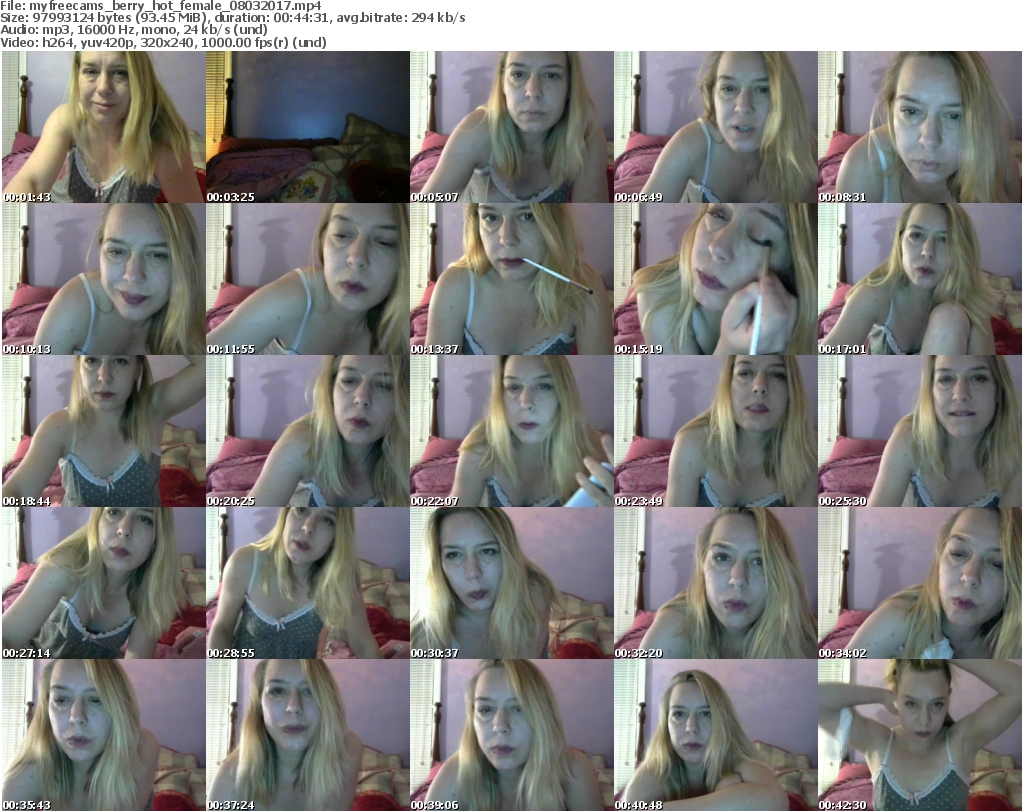The image size is (1024, 811).
Task: Open the preview frame at 00:23:49
Action: pos(715,432)
